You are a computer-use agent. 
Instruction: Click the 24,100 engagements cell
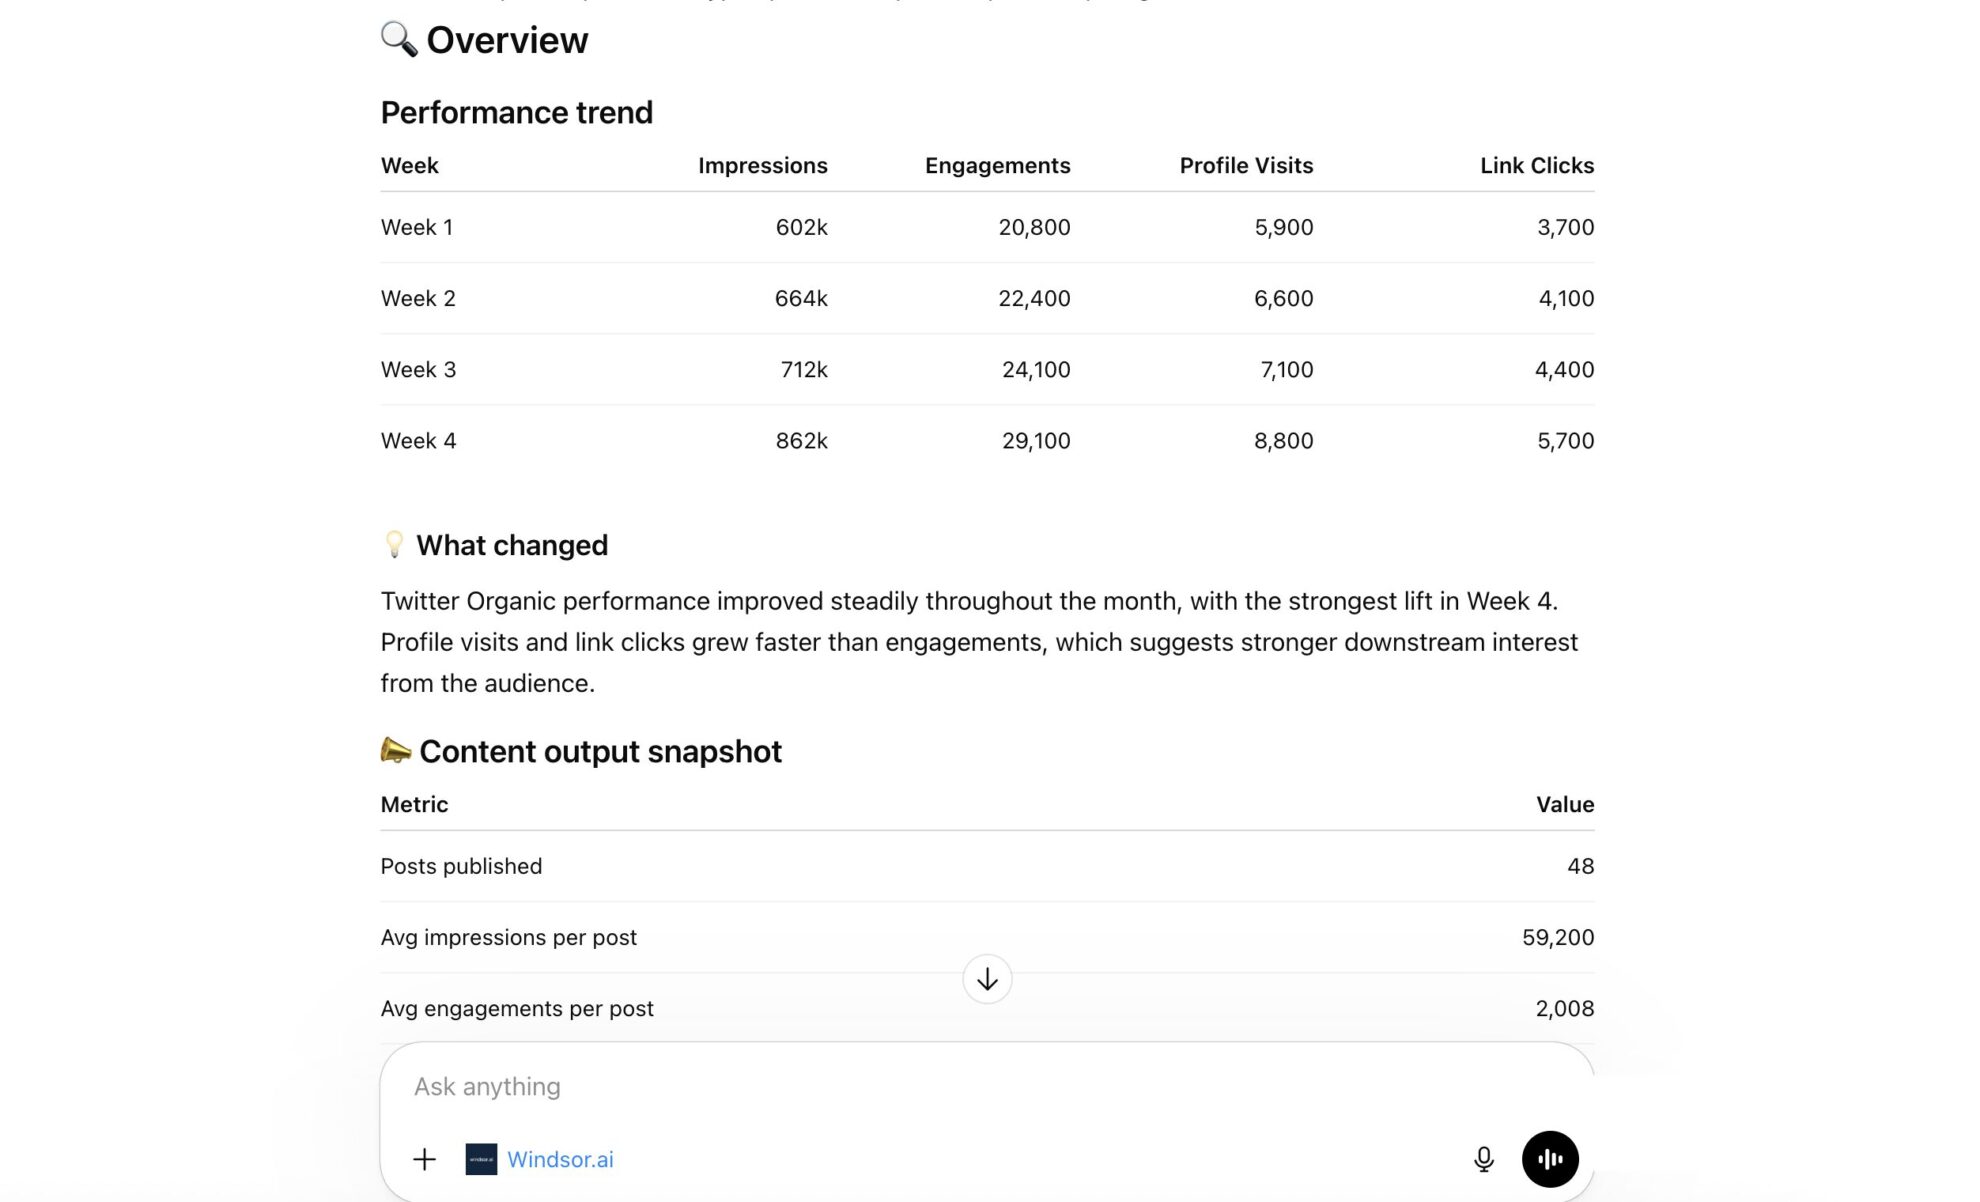tap(1036, 369)
